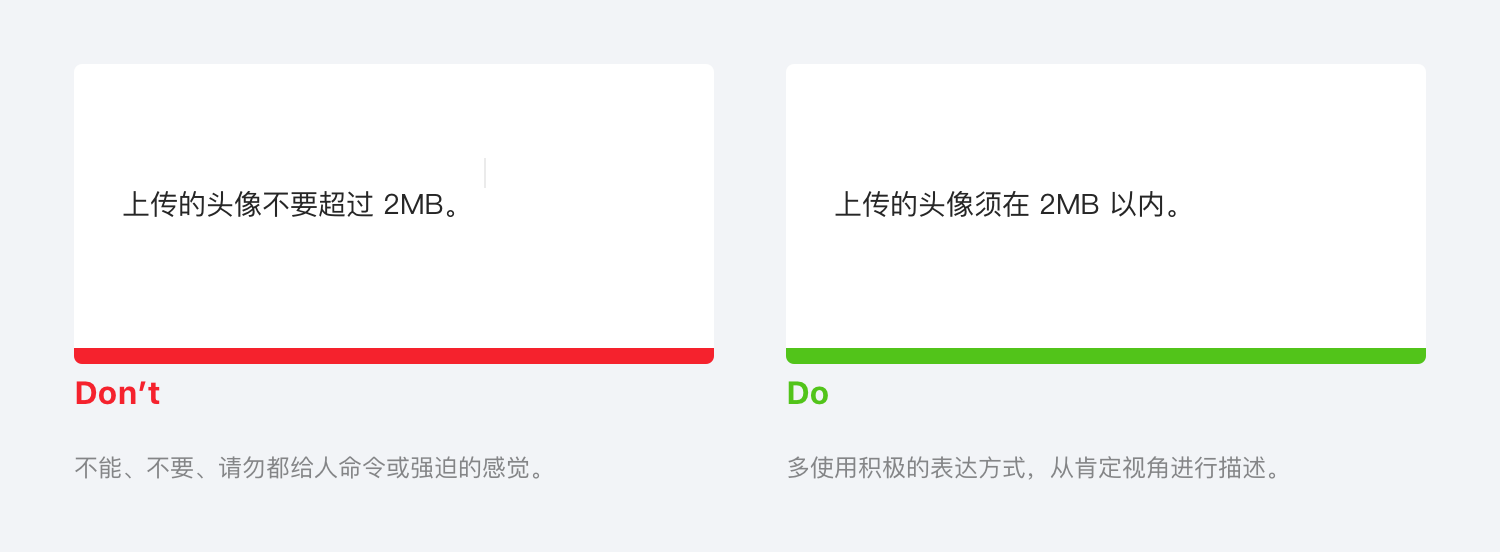1500x552 pixels.
Task: Click the red "Don't" heading
Action: pos(117,394)
